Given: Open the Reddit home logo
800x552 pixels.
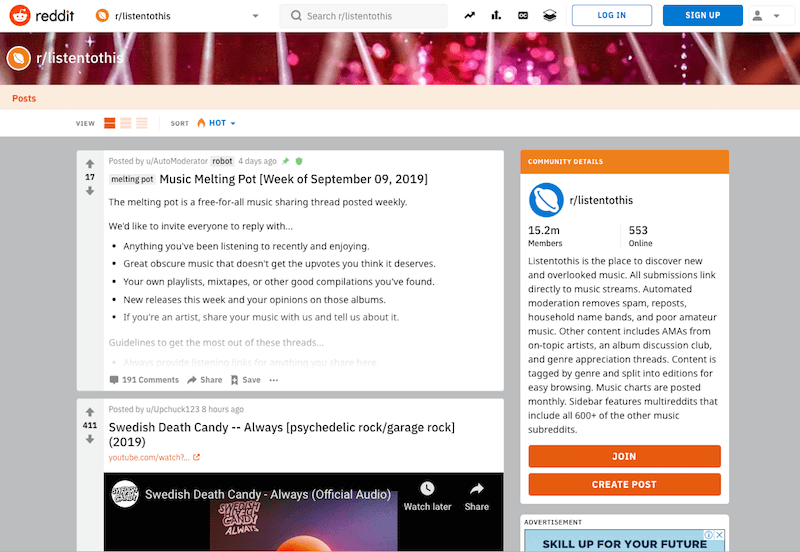Looking at the screenshot, I should point(42,15).
